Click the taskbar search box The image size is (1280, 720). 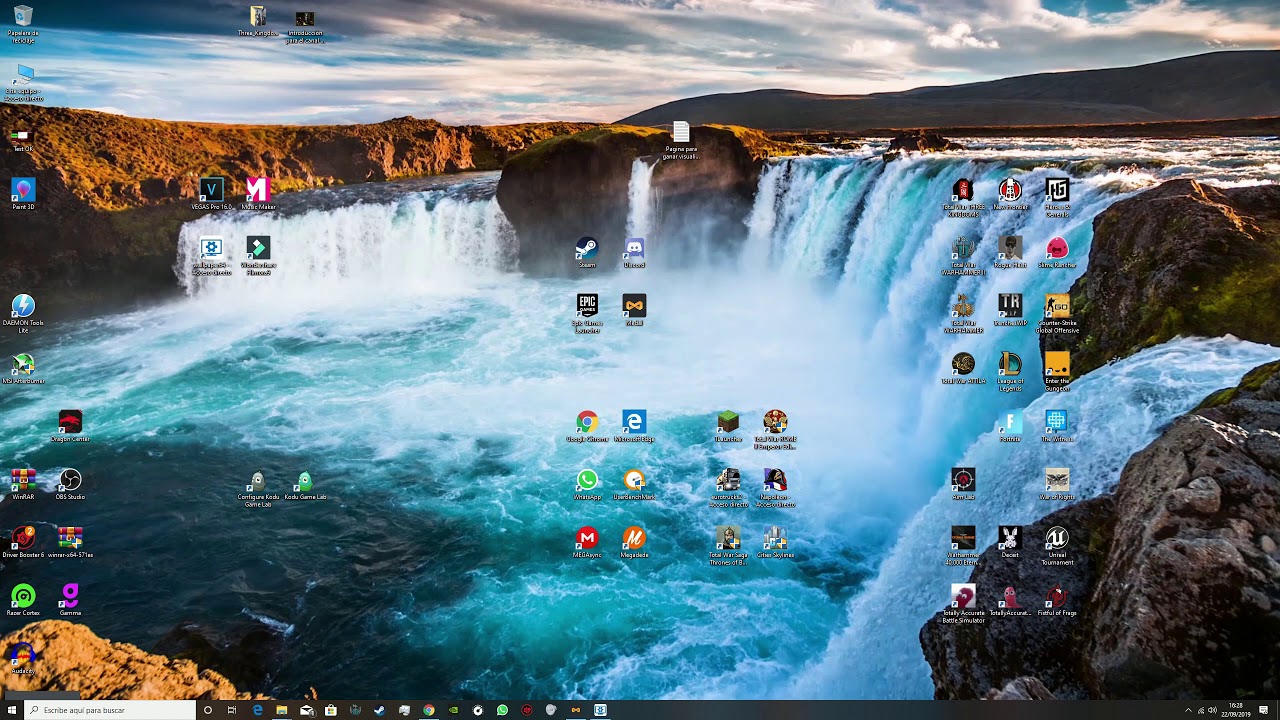110,710
